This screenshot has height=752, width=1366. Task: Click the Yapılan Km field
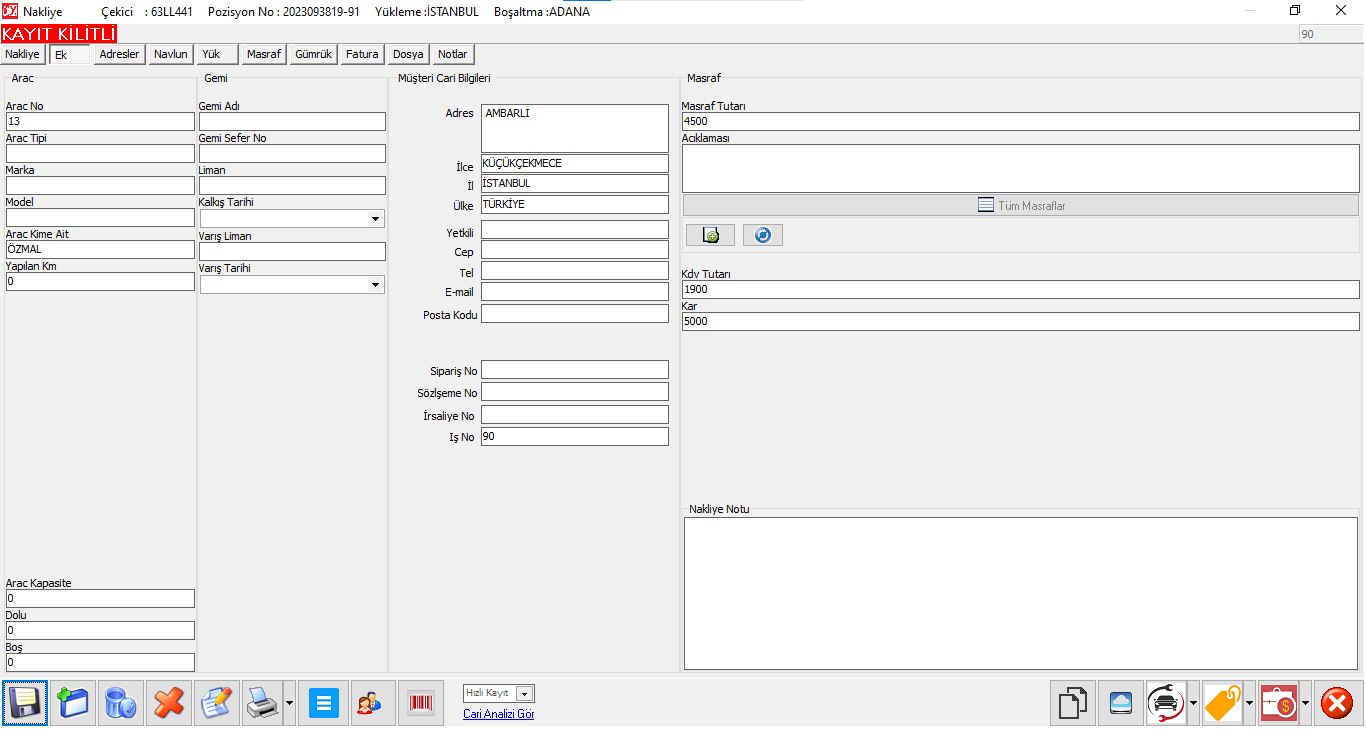[x=100, y=281]
